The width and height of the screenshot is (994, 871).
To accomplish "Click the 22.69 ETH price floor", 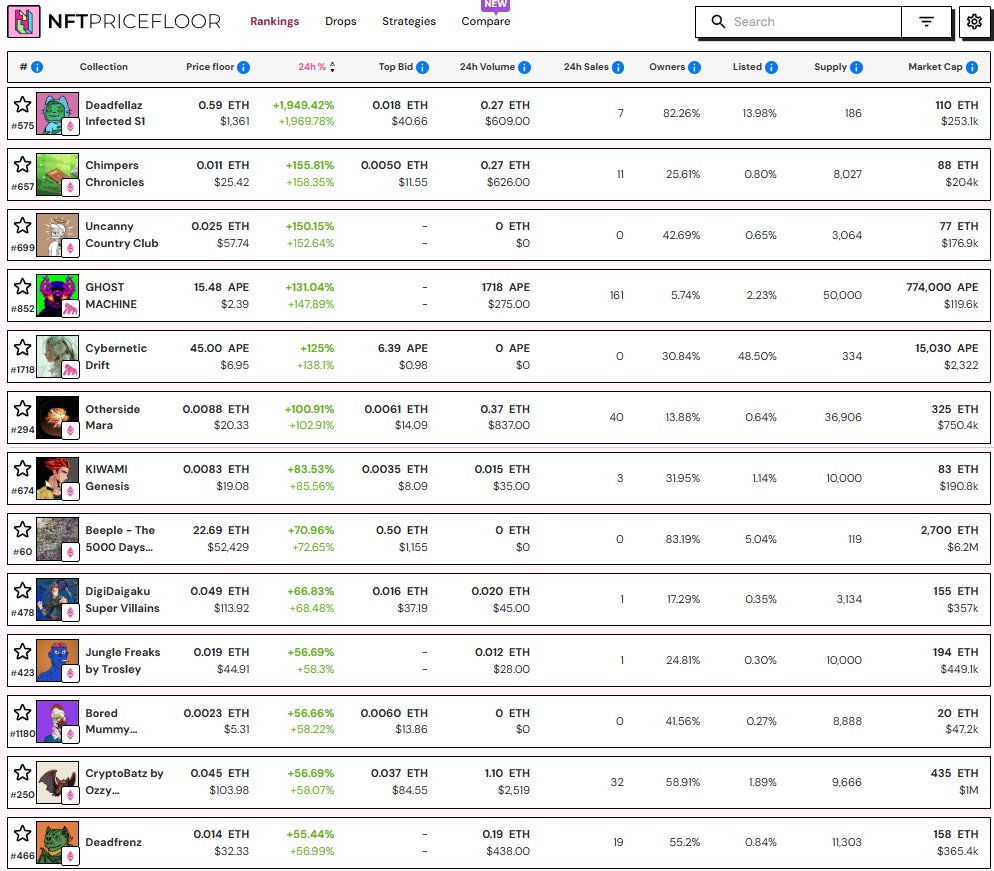I will (221, 530).
